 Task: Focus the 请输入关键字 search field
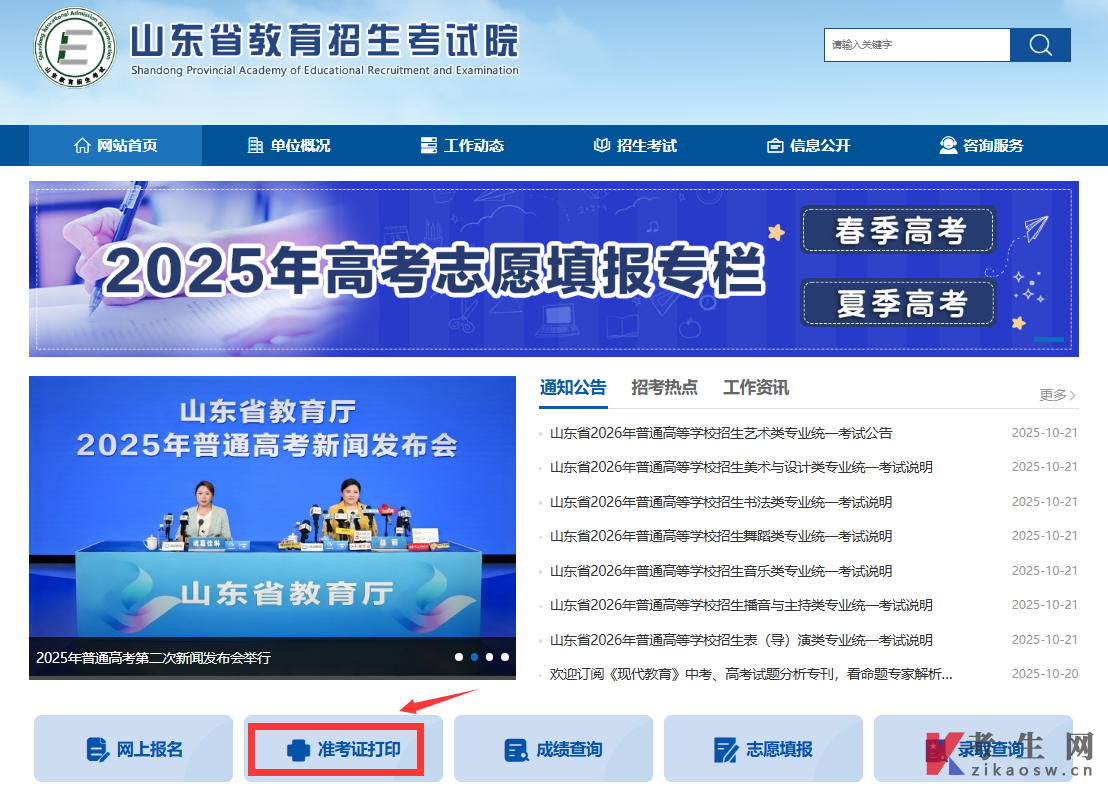click(917, 45)
